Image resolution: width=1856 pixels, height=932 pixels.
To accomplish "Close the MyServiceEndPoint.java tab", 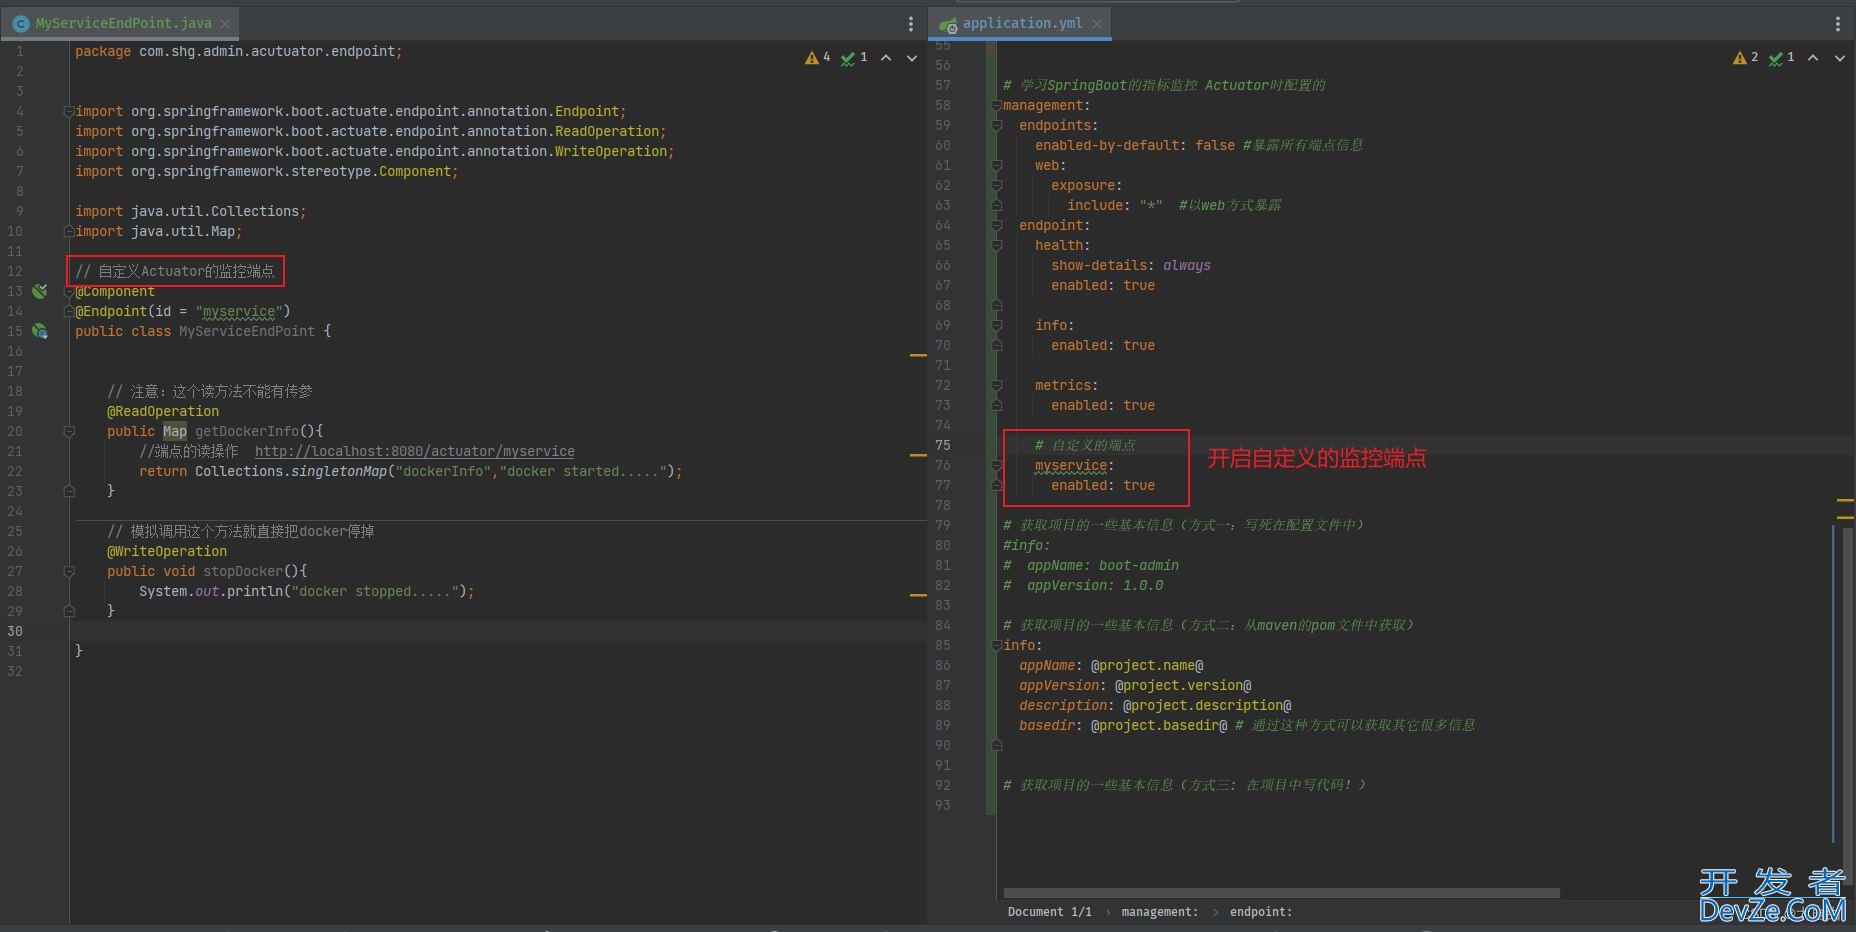I will click(225, 23).
